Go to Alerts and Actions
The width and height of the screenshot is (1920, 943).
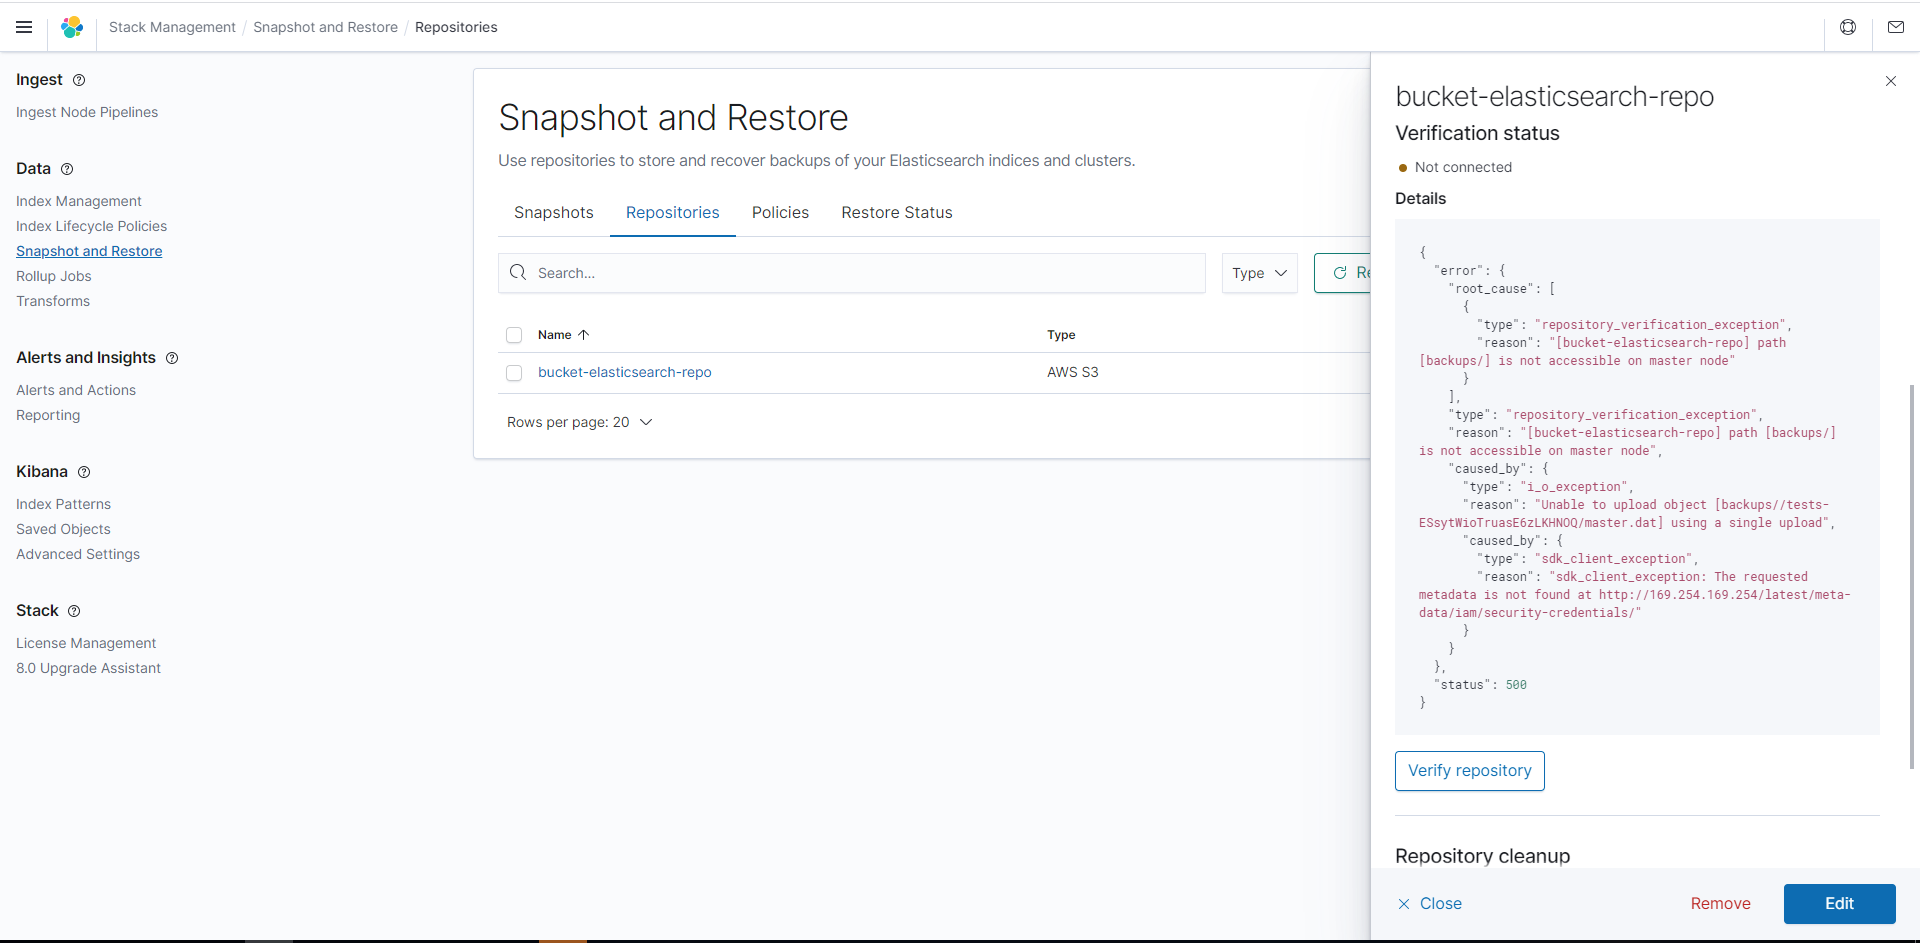pyautogui.click(x=76, y=390)
